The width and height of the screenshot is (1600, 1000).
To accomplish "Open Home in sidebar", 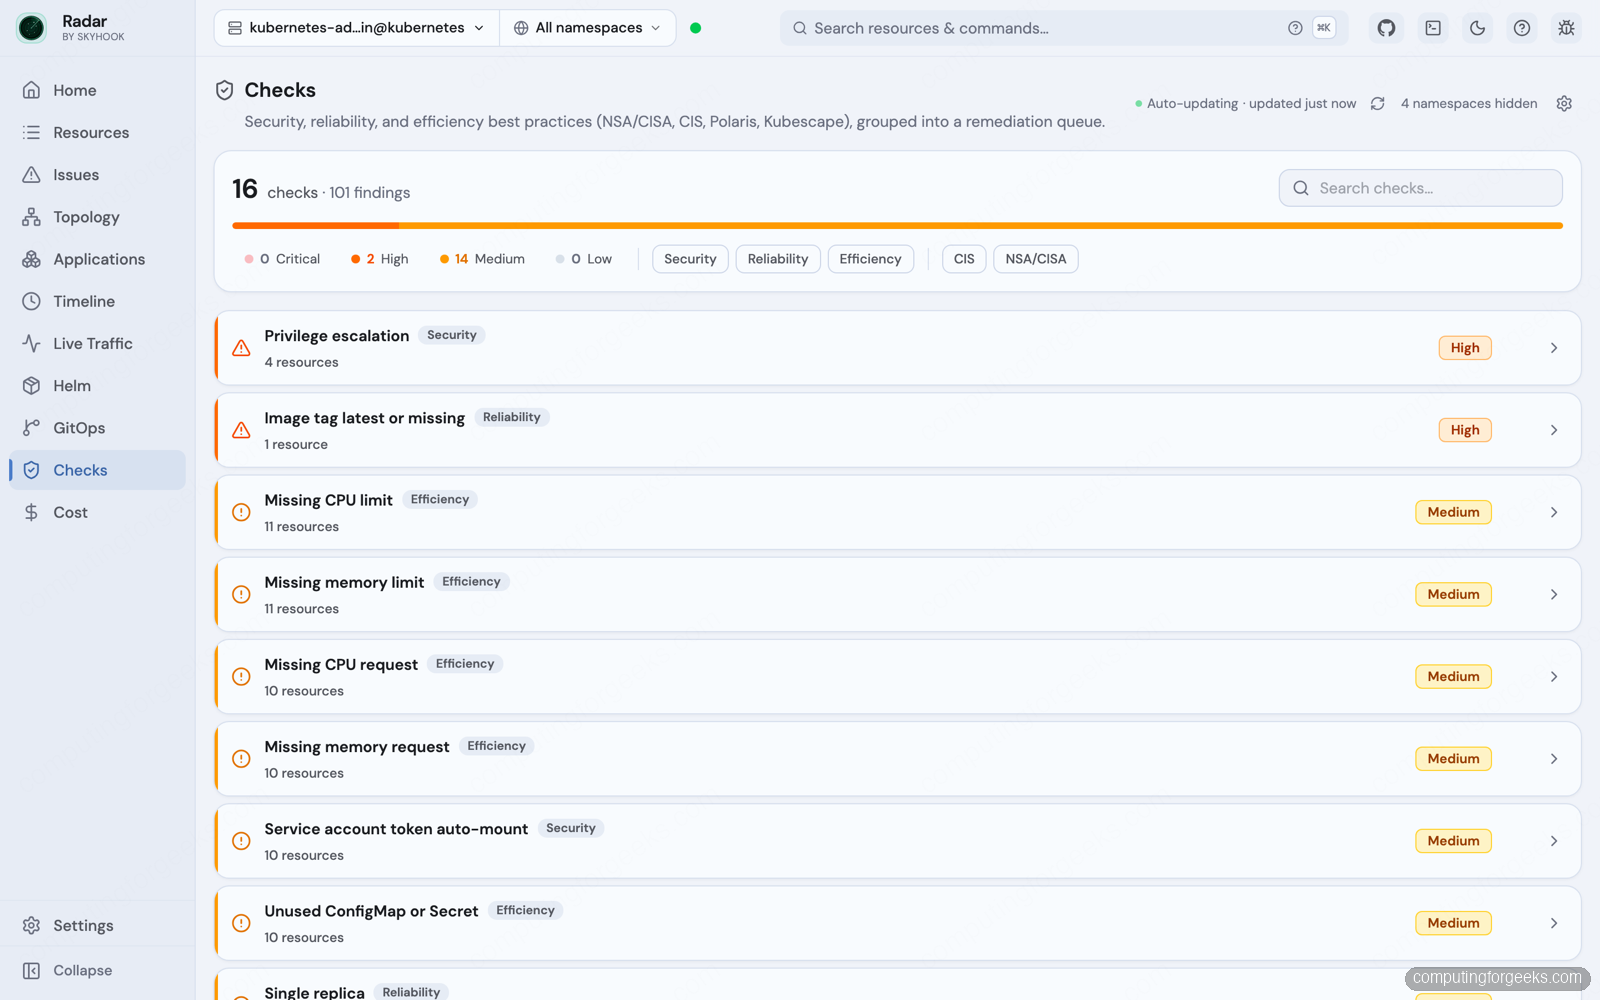I will tap(97, 90).
